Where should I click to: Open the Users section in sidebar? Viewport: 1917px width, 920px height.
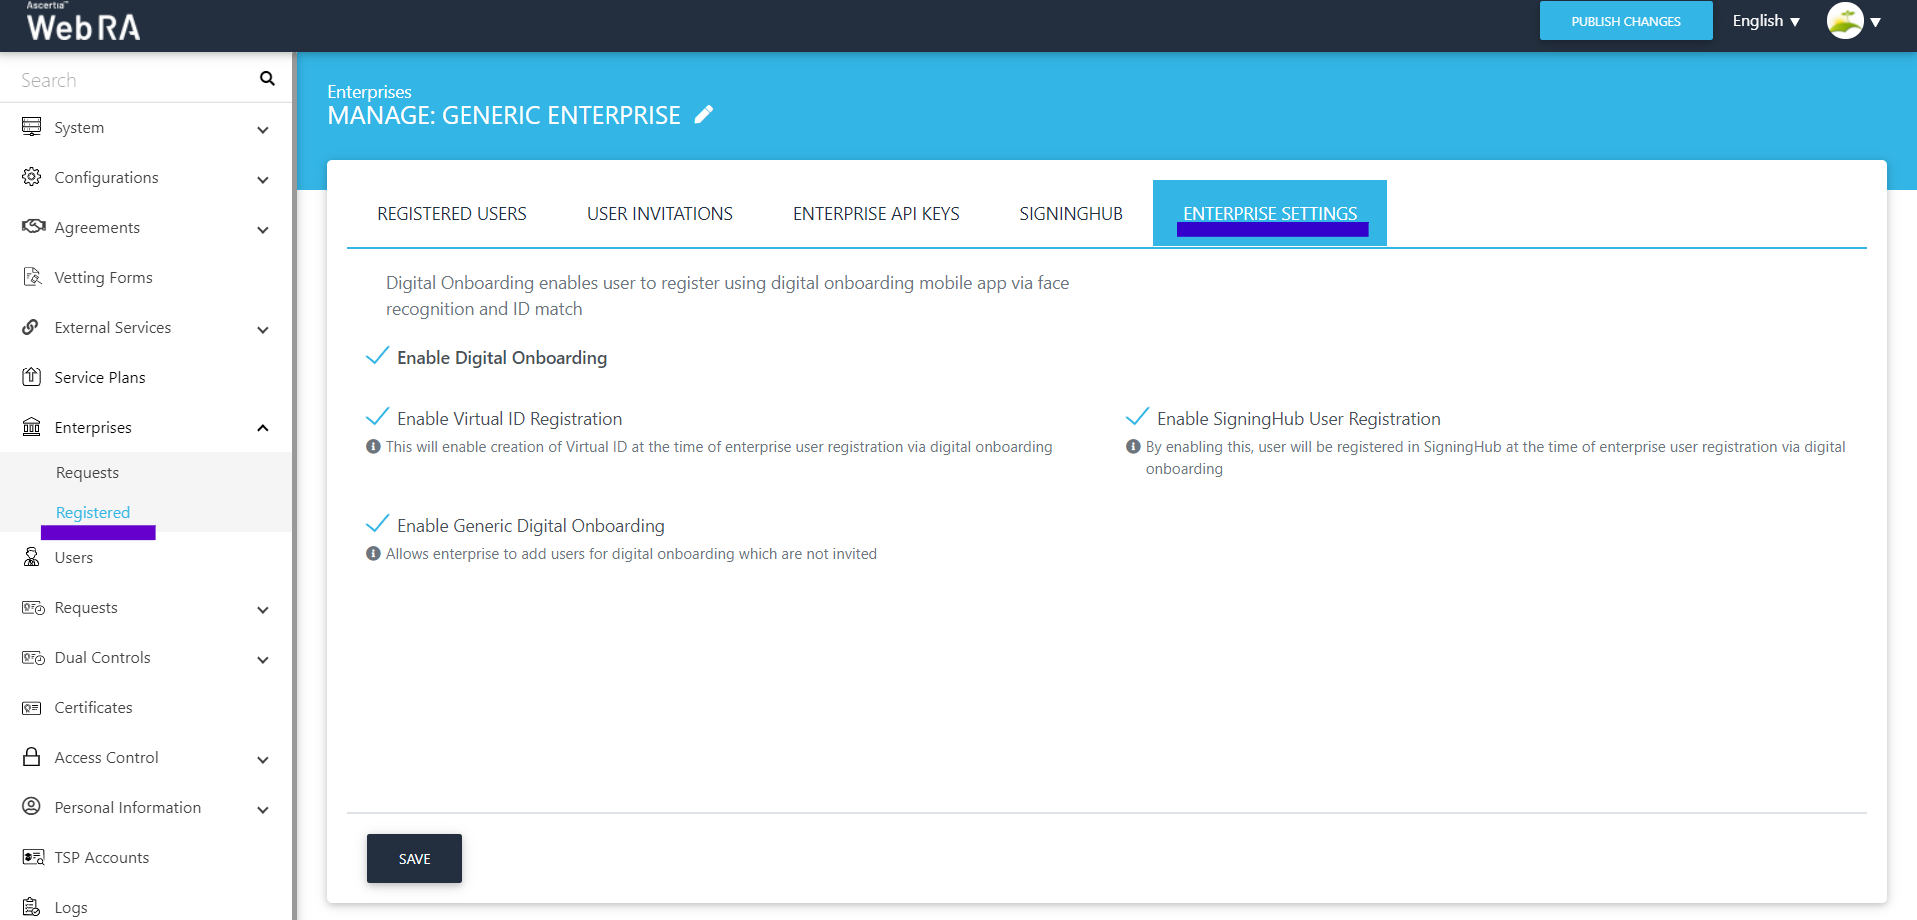pyautogui.click(x=73, y=557)
